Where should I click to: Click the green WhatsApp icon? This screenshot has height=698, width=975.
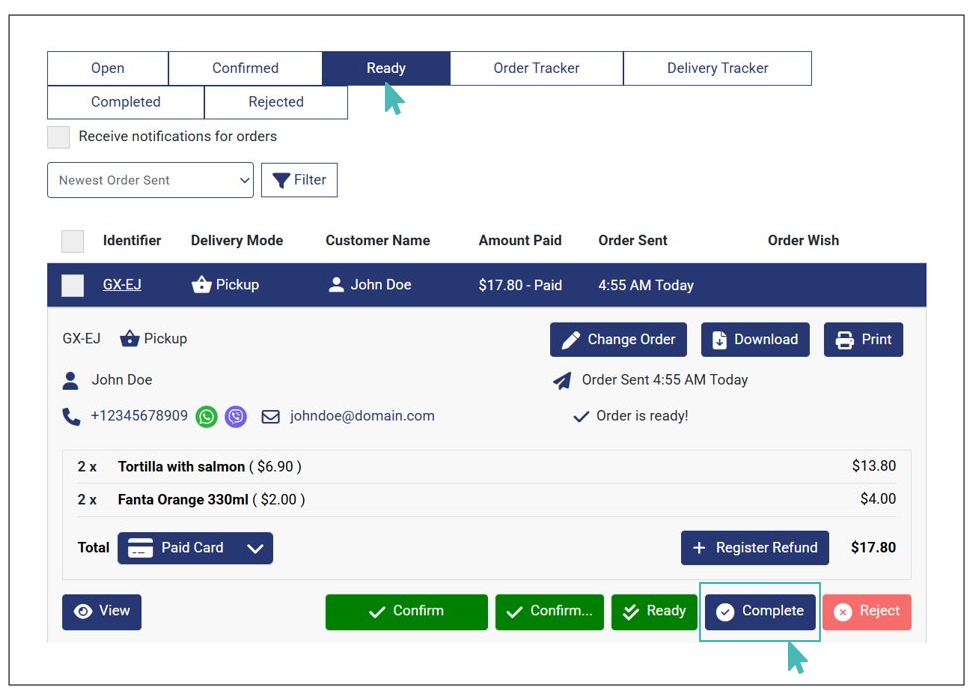(207, 417)
